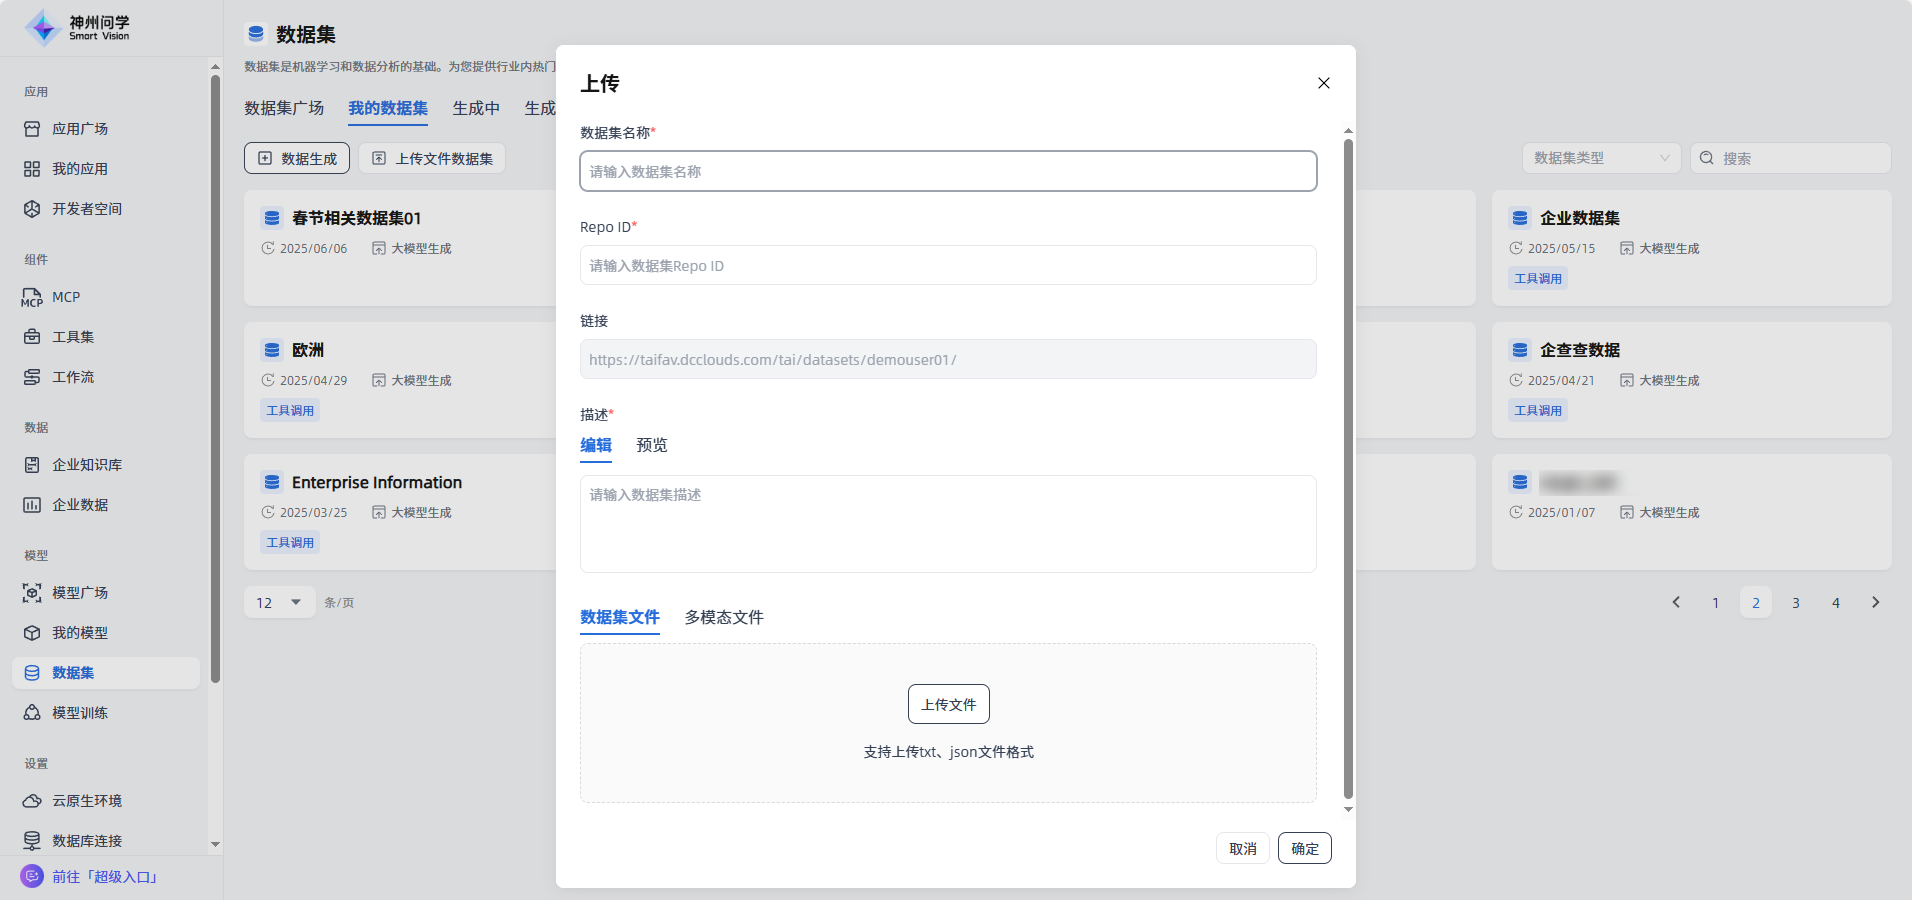
Task: Click the Repo ID input field
Action: 947,265
